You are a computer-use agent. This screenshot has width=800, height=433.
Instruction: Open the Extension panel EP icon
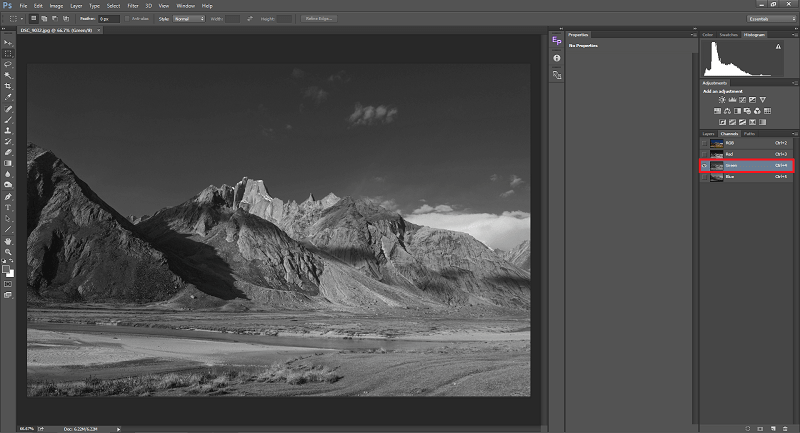[557, 41]
